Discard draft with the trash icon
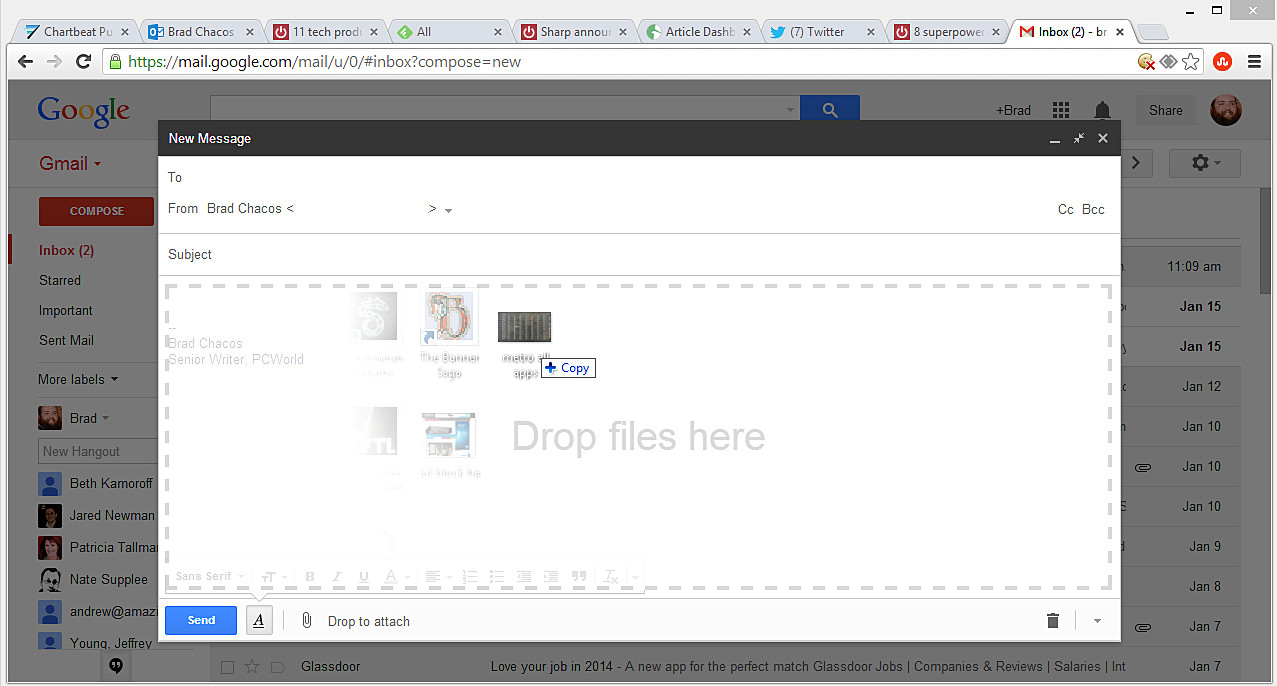The height and width of the screenshot is (686, 1277). click(1052, 621)
